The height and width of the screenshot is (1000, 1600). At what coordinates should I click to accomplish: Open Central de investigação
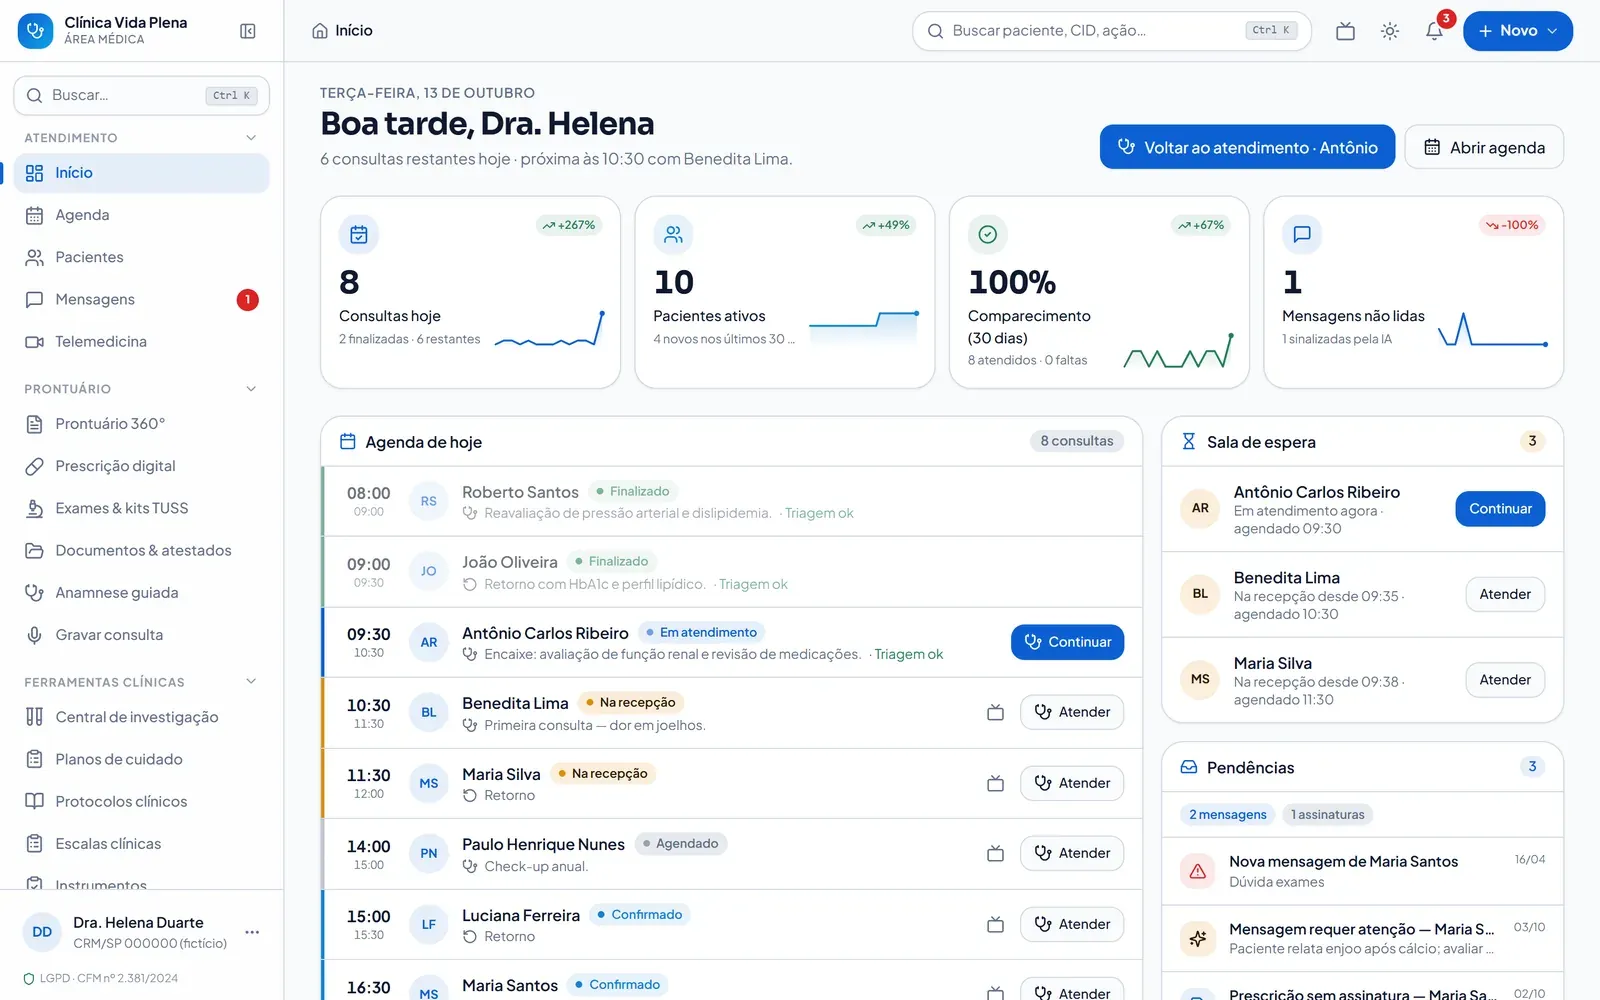pos(141,717)
